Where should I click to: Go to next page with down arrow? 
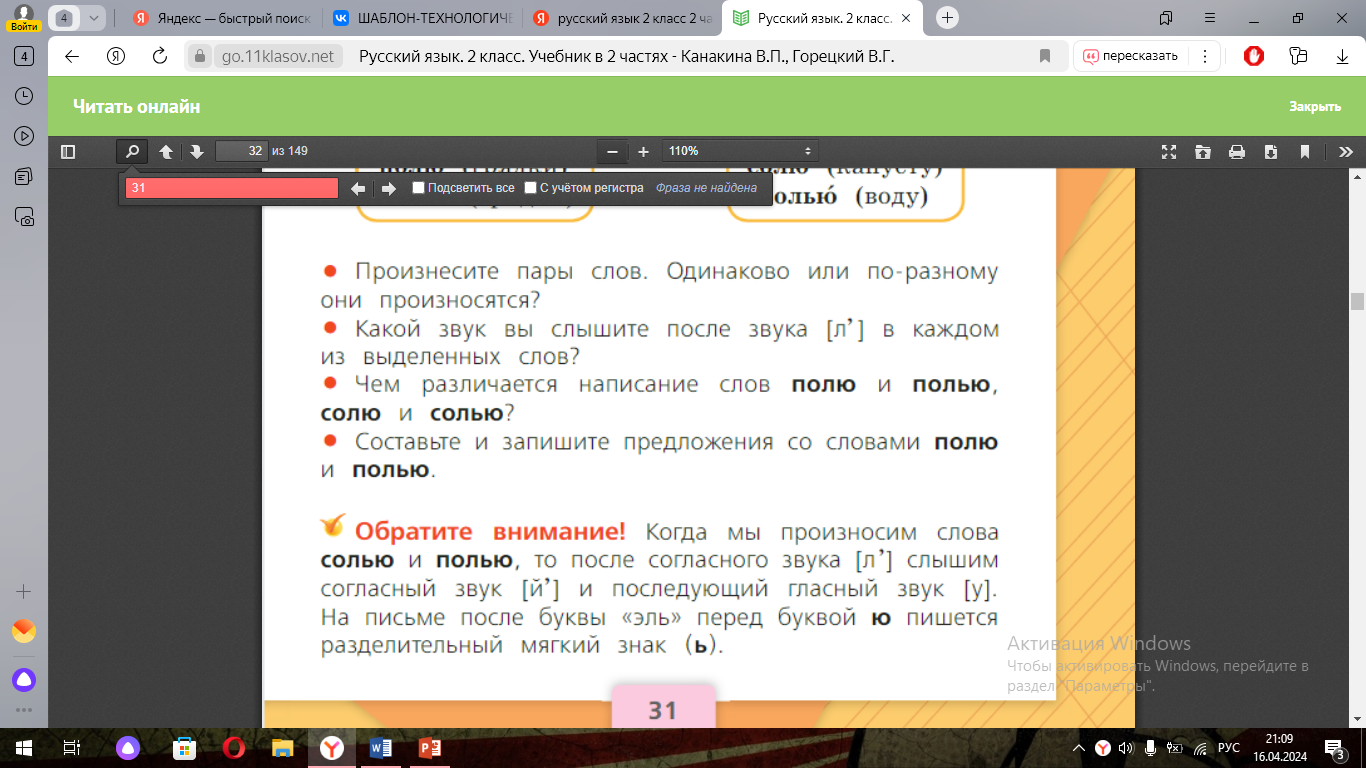point(197,152)
